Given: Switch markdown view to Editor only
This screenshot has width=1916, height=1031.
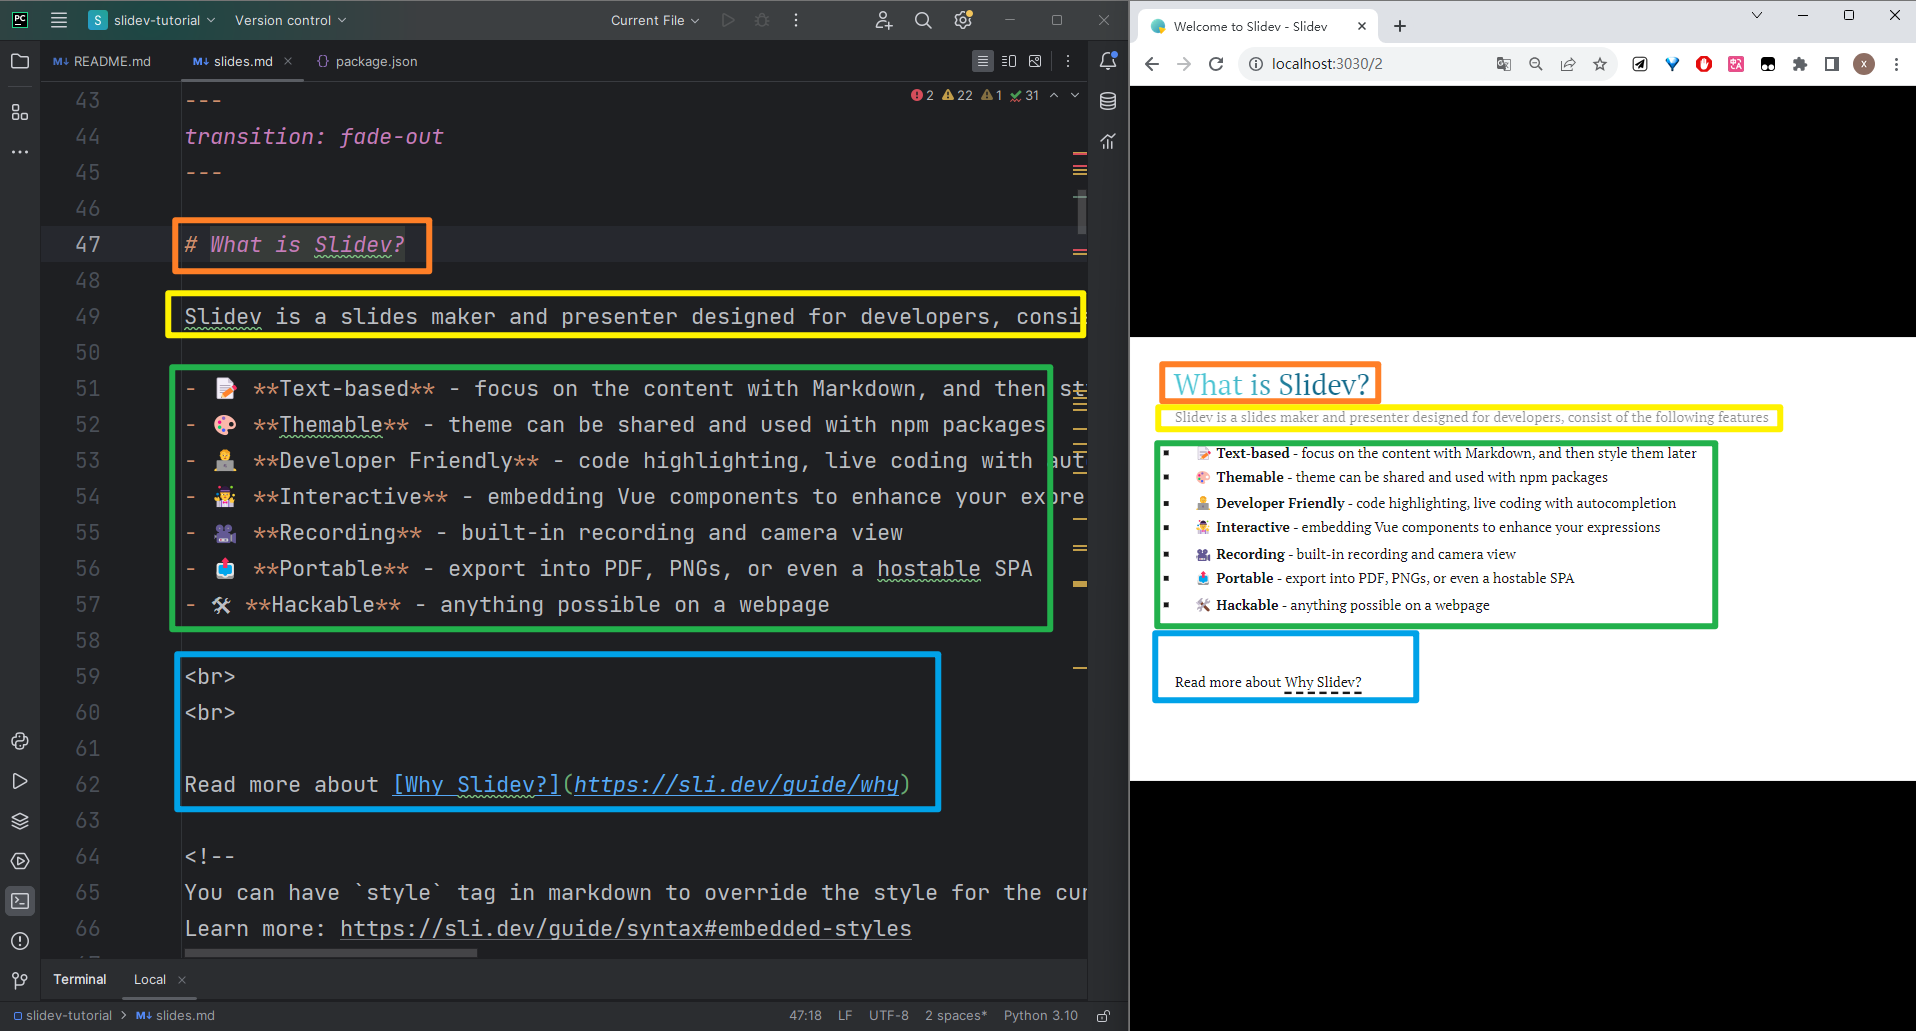Looking at the screenshot, I should click(x=983, y=62).
